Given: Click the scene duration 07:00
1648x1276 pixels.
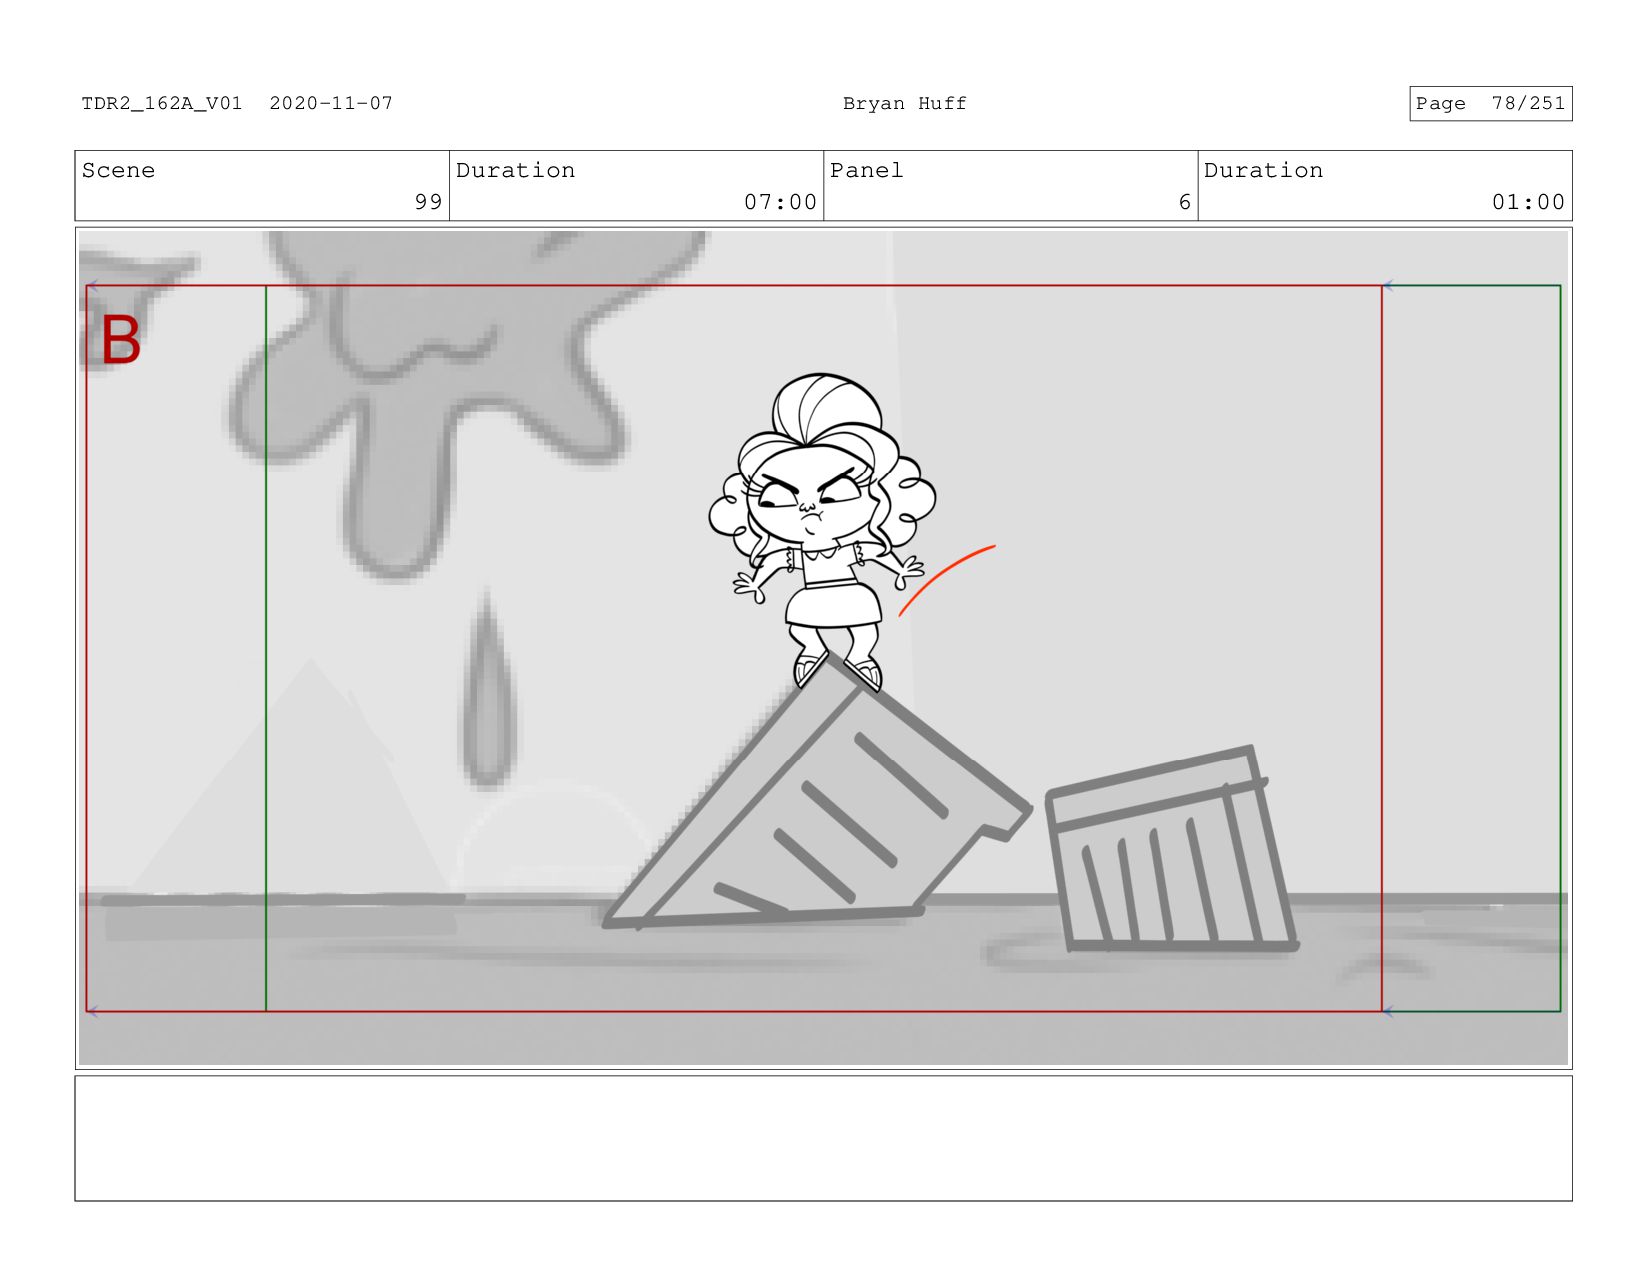Looking at the screenshot, I should coord(780,202).
